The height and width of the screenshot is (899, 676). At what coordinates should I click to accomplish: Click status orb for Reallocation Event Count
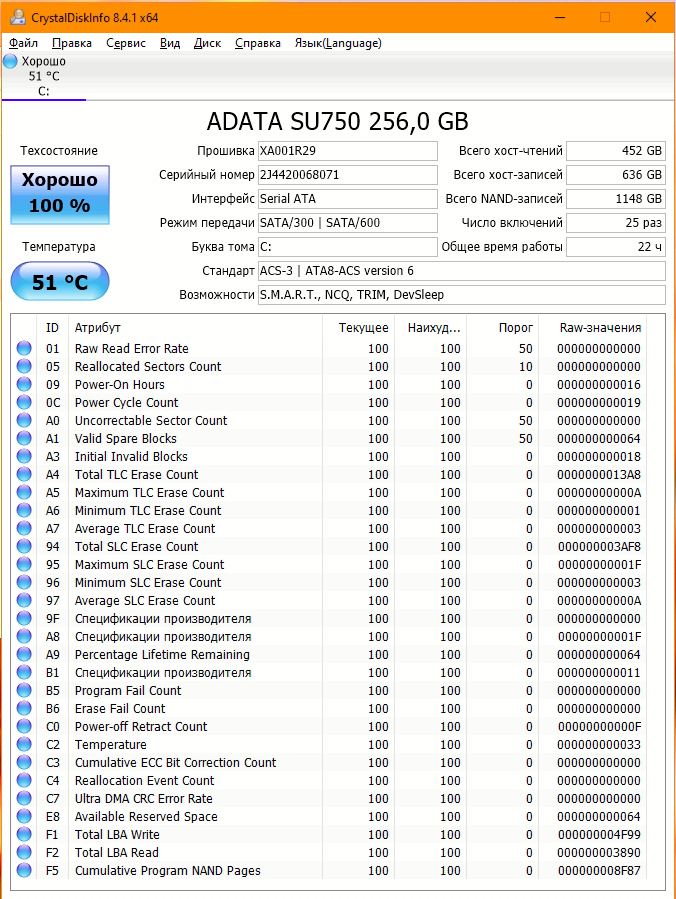tap(24, 780)
